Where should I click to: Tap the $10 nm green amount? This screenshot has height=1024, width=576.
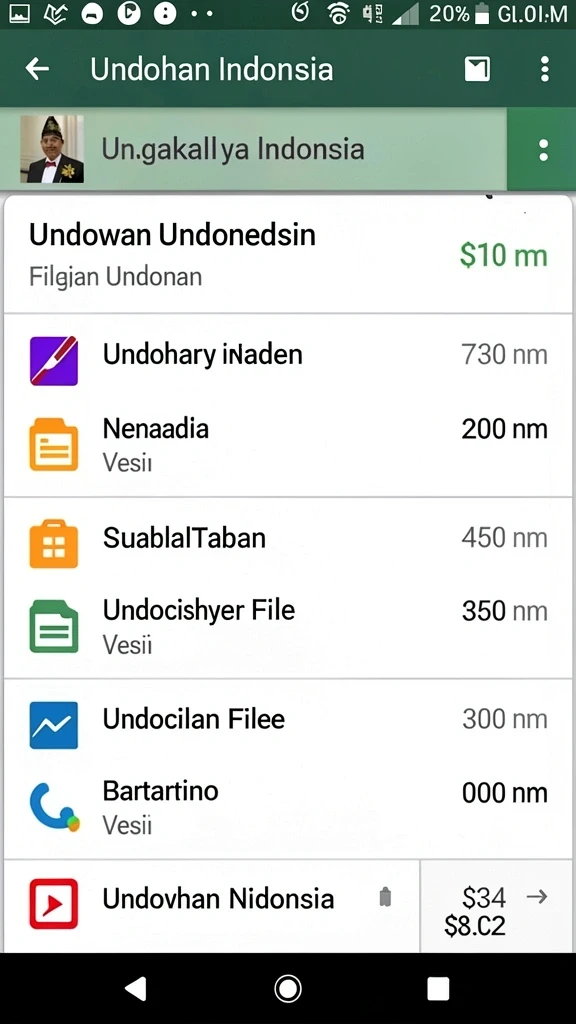pyautogui.click(x=504, y=255)
